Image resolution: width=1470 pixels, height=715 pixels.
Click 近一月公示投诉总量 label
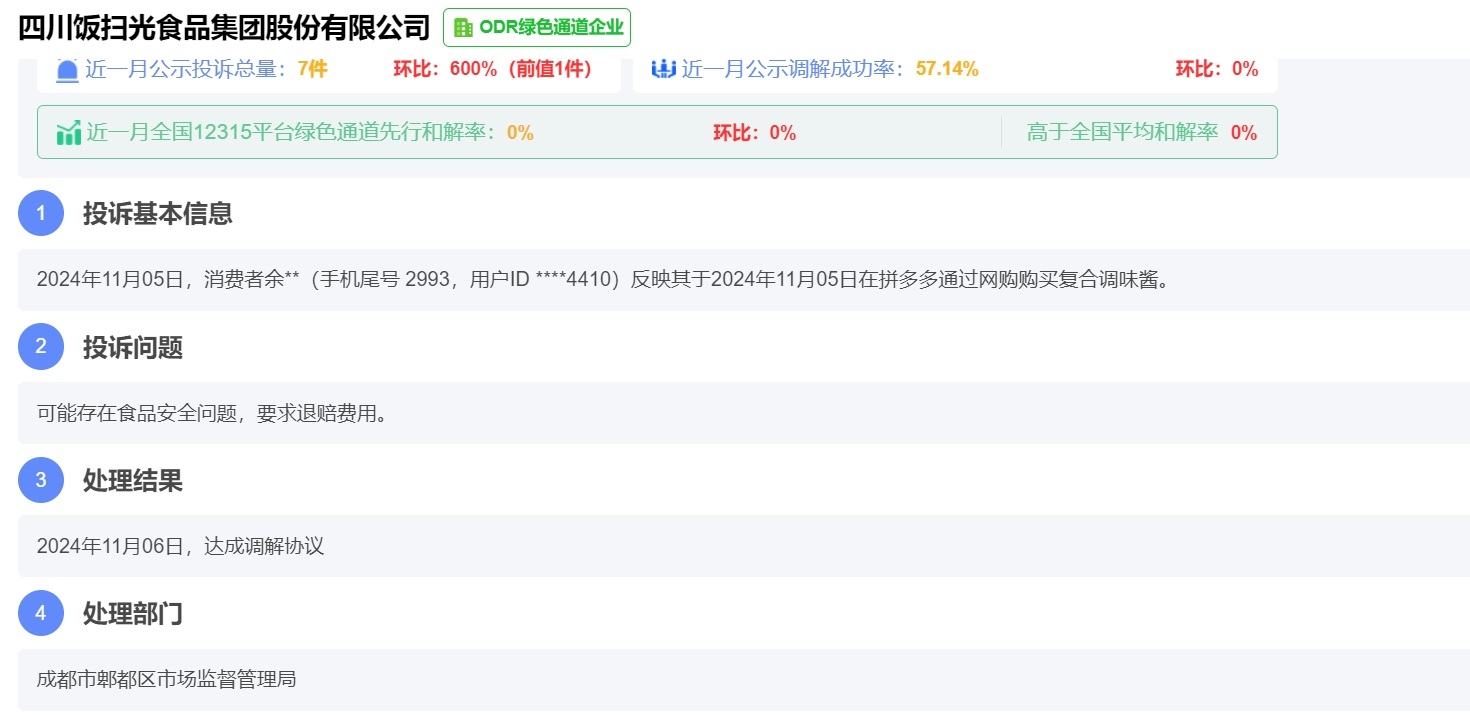click(x=186, y=69)
